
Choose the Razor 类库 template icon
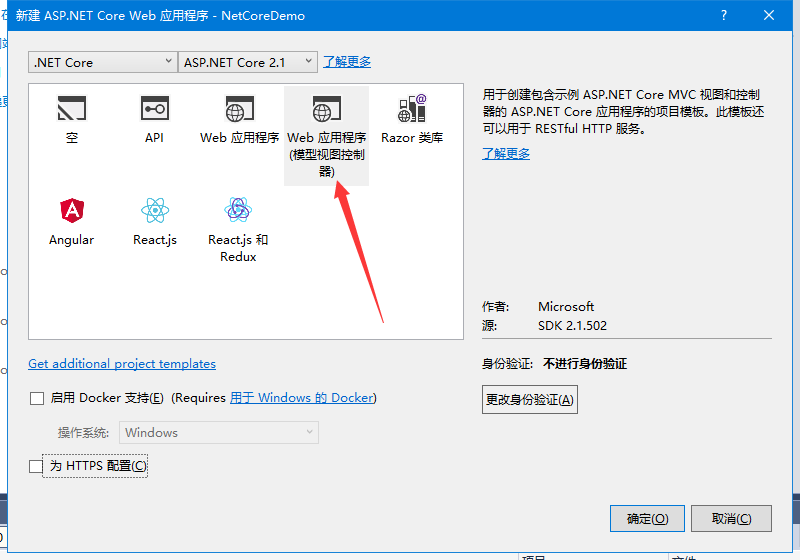[x=412, y=108]
